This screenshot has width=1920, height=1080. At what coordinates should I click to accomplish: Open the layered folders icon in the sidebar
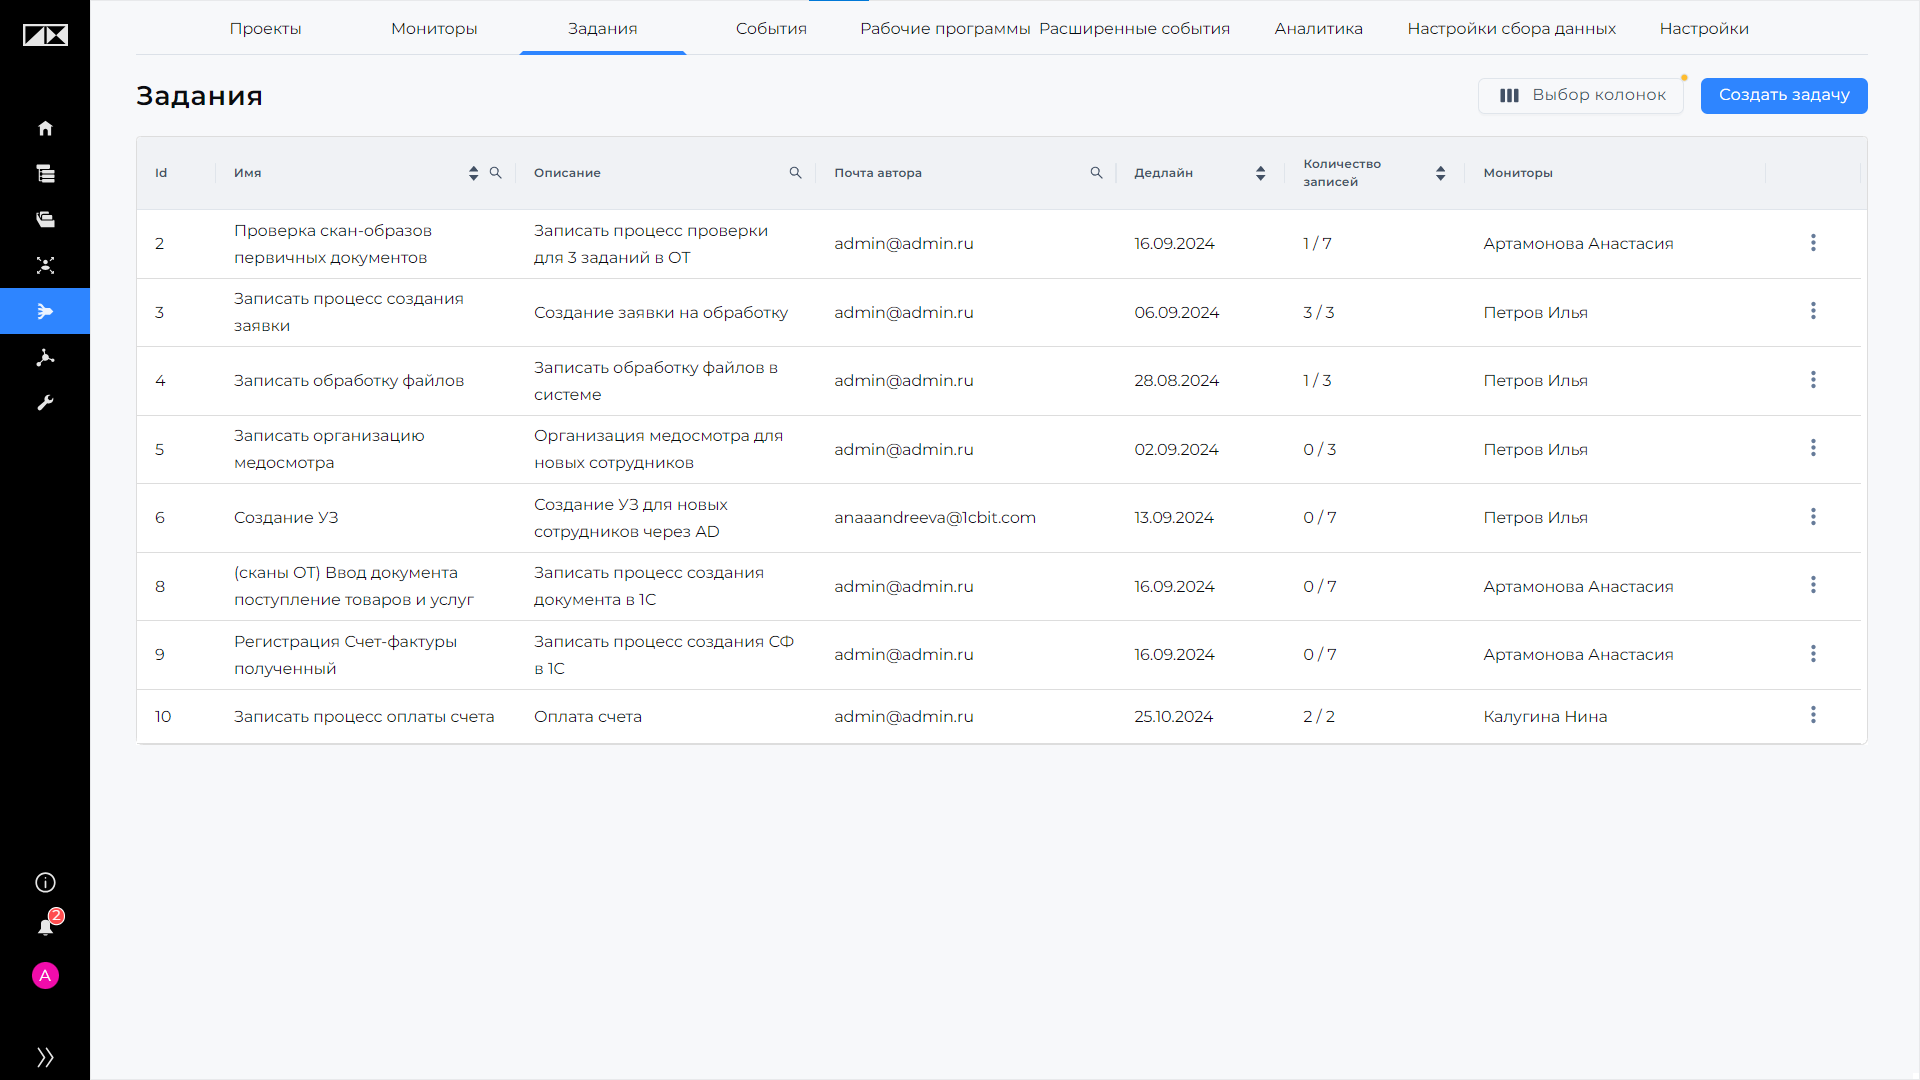(45, 220)
